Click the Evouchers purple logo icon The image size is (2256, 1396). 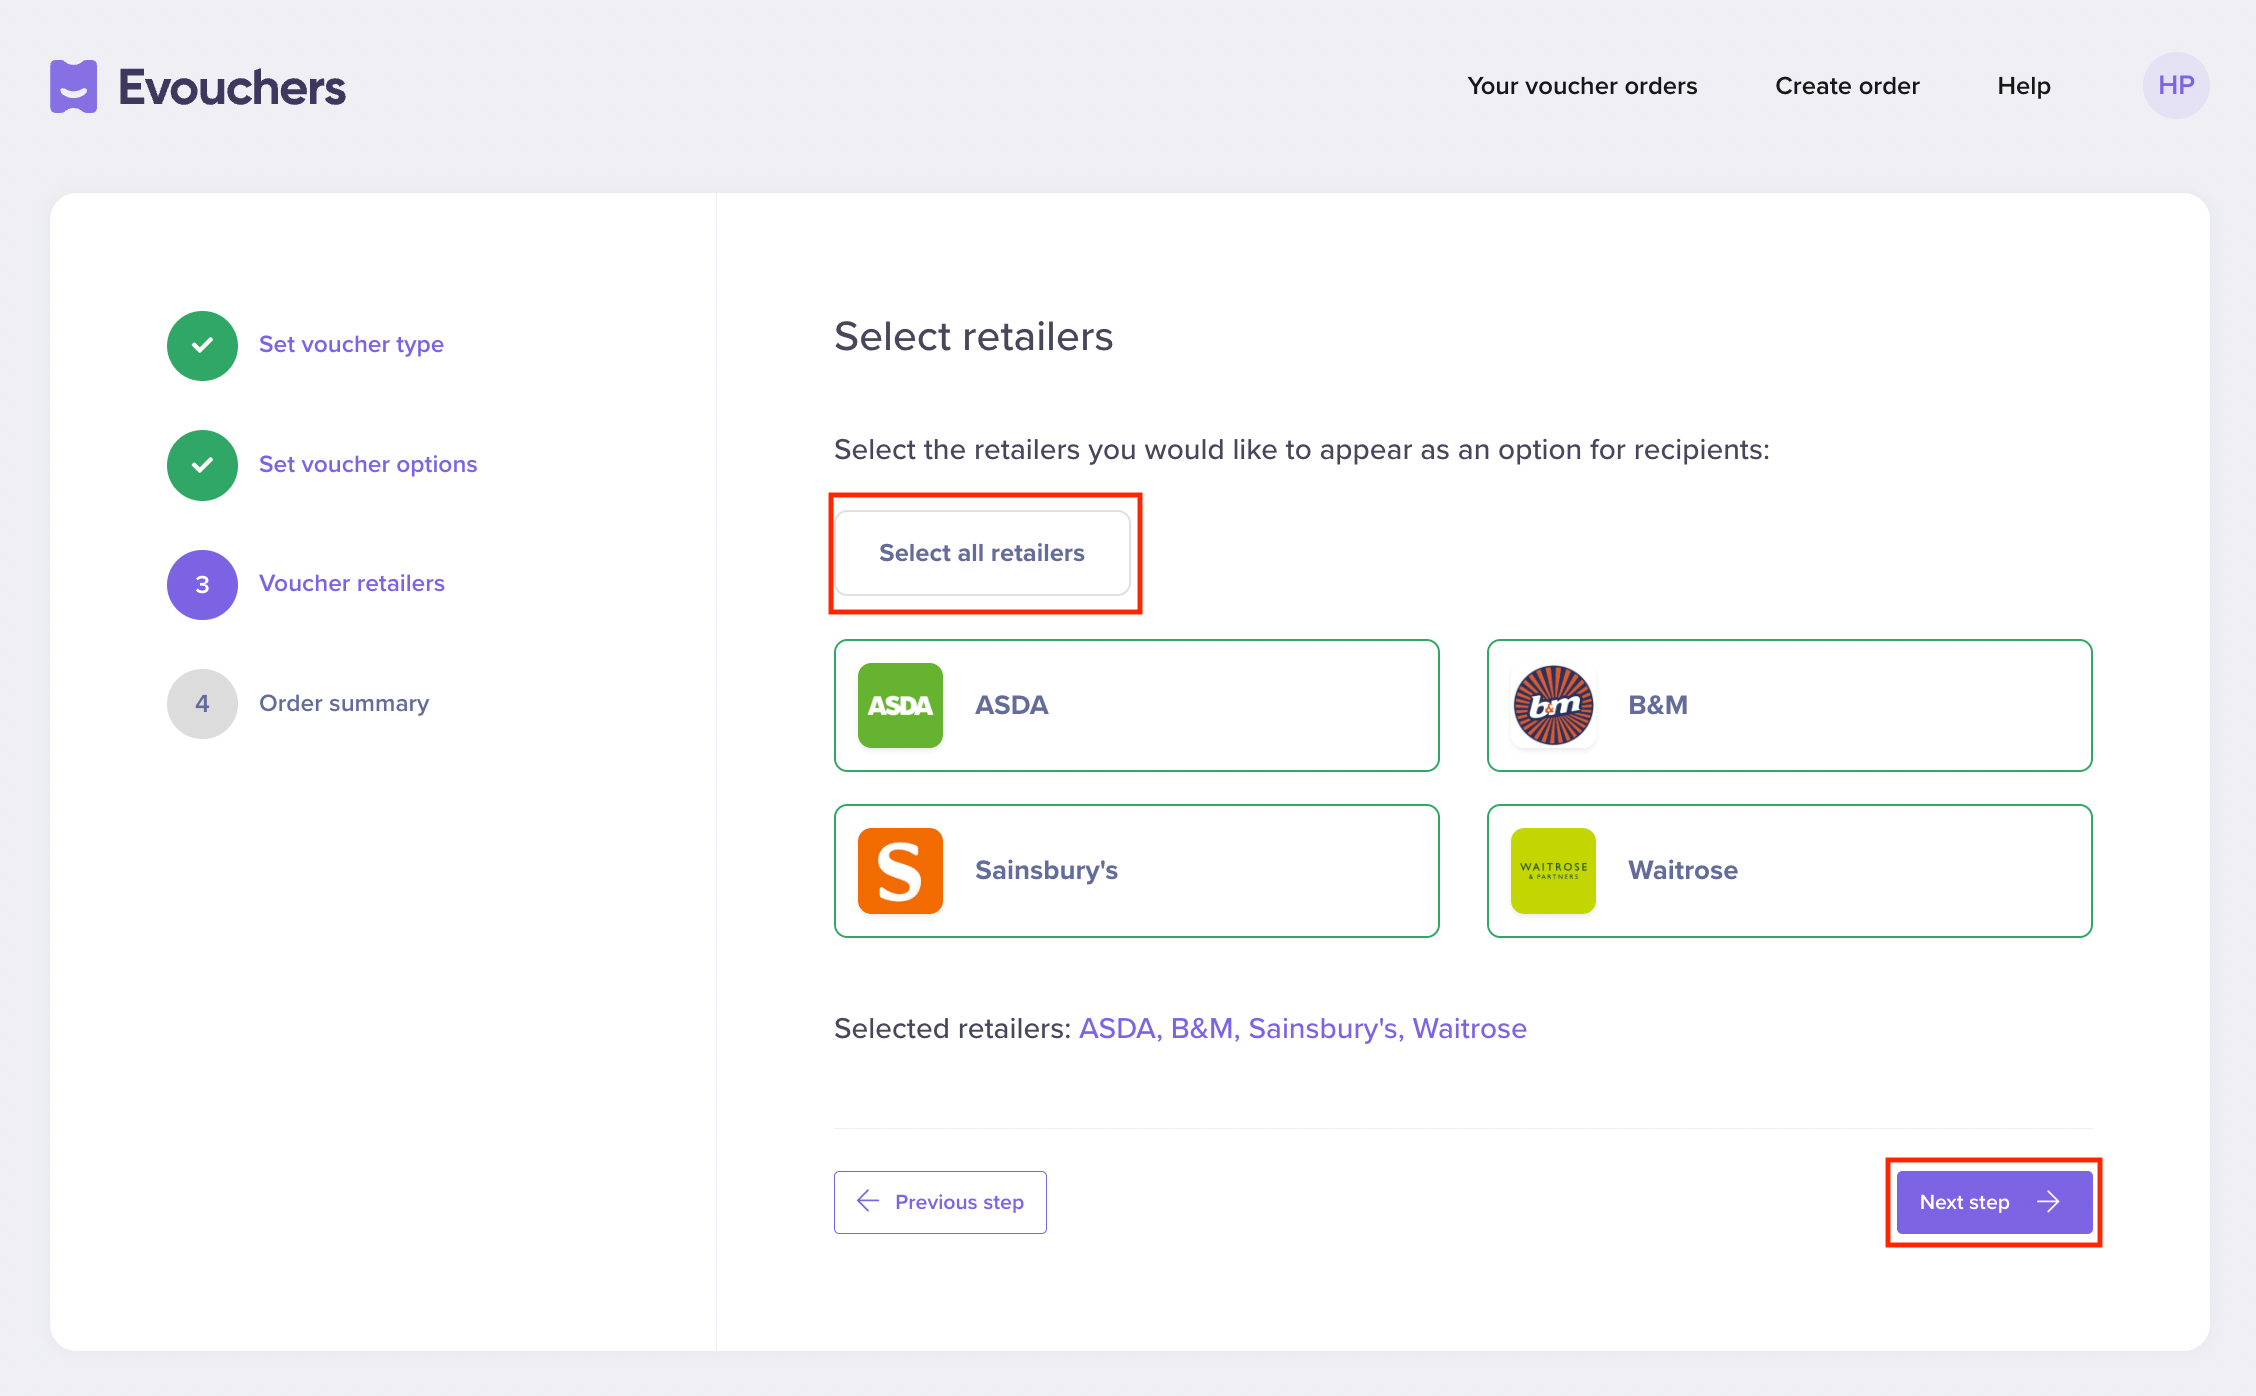(74, 87)
